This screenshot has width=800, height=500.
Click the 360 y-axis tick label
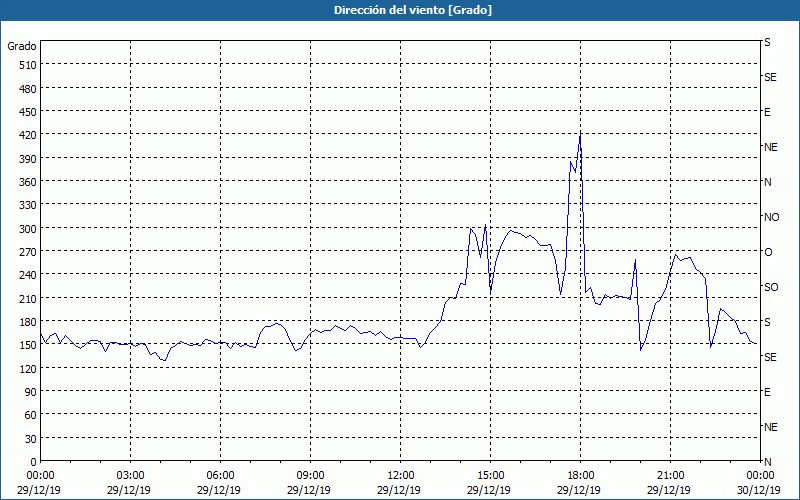28,182
